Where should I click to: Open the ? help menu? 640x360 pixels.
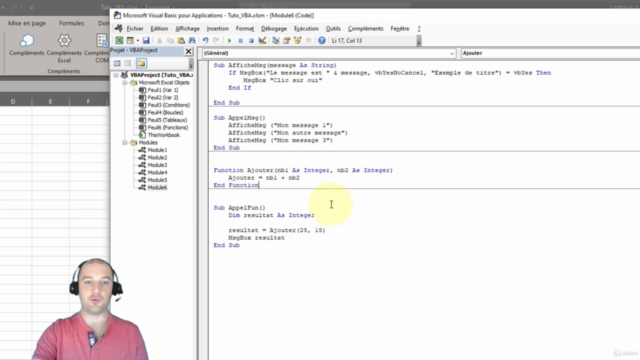419,29
